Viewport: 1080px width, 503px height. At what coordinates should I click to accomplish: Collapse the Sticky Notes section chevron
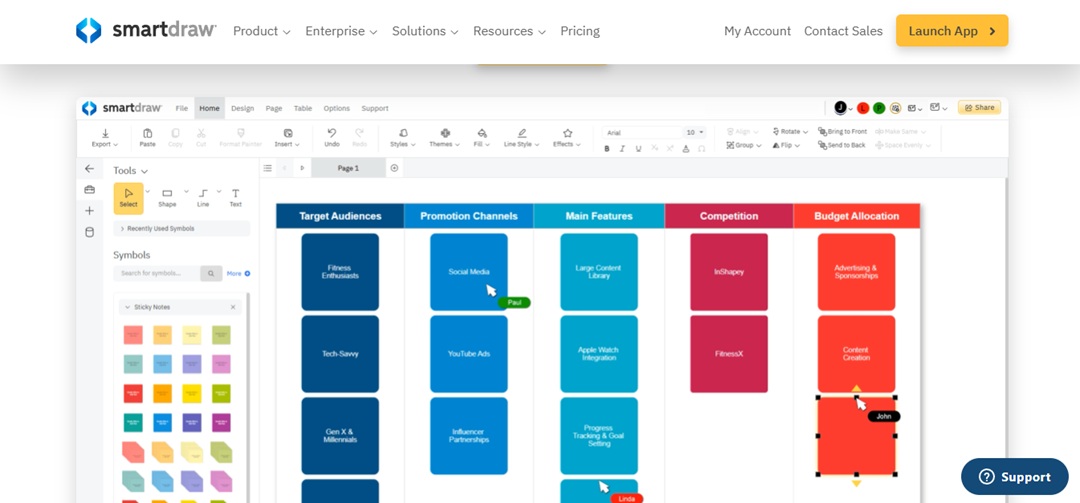pyautogui.click(x=127, y=307)
